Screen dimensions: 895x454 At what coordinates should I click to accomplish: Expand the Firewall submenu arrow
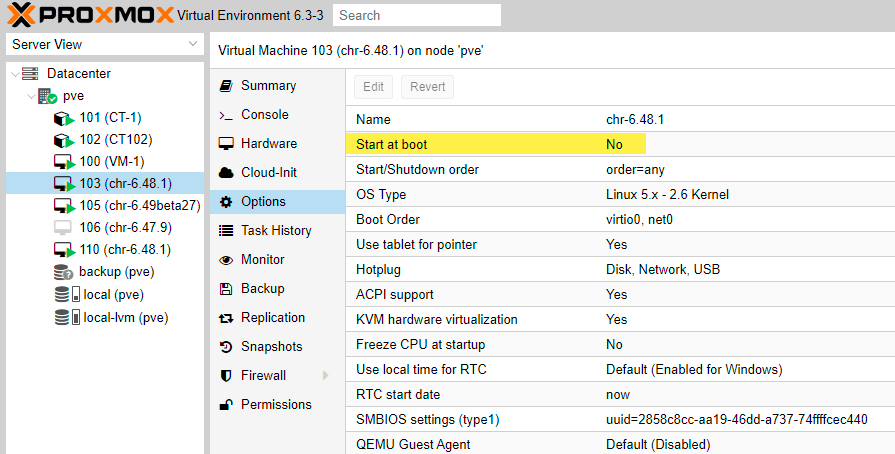coord(325,376)
